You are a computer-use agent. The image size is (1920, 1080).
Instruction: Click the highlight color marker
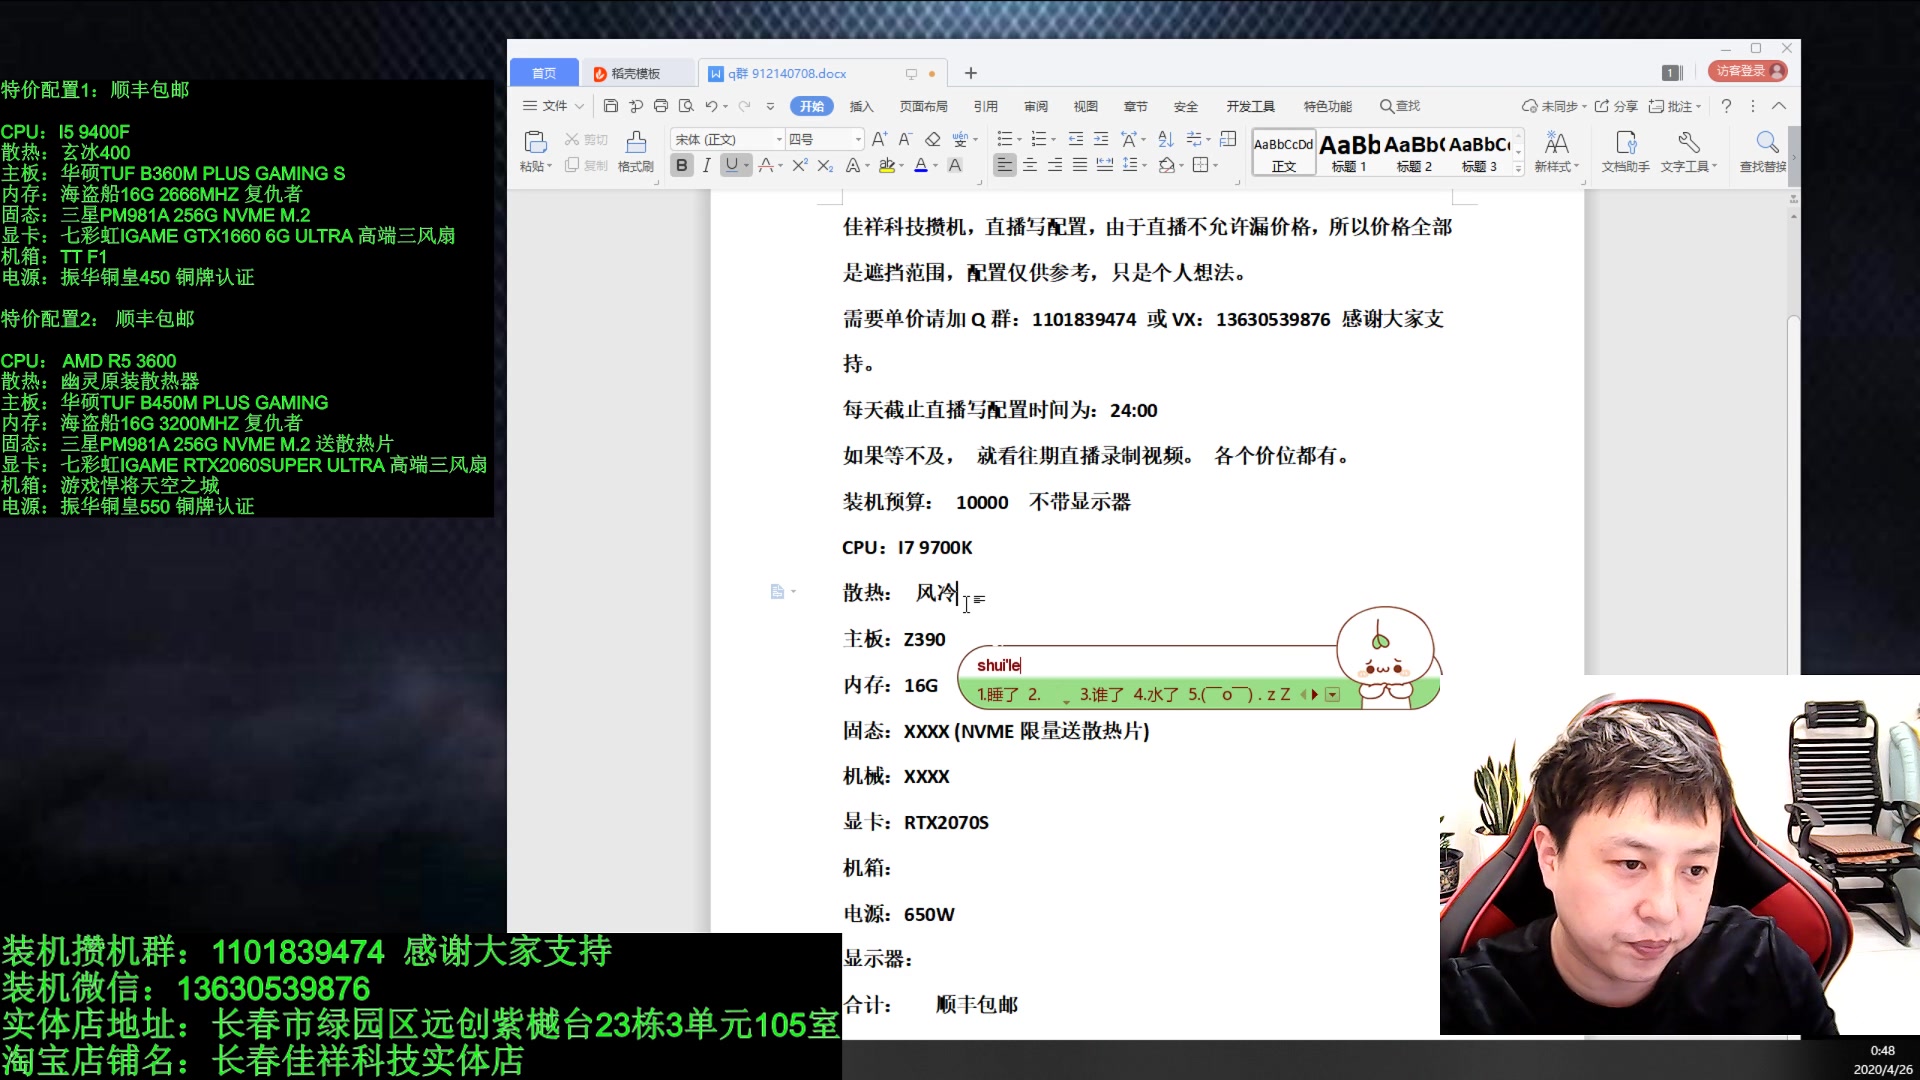coord(886,165)
